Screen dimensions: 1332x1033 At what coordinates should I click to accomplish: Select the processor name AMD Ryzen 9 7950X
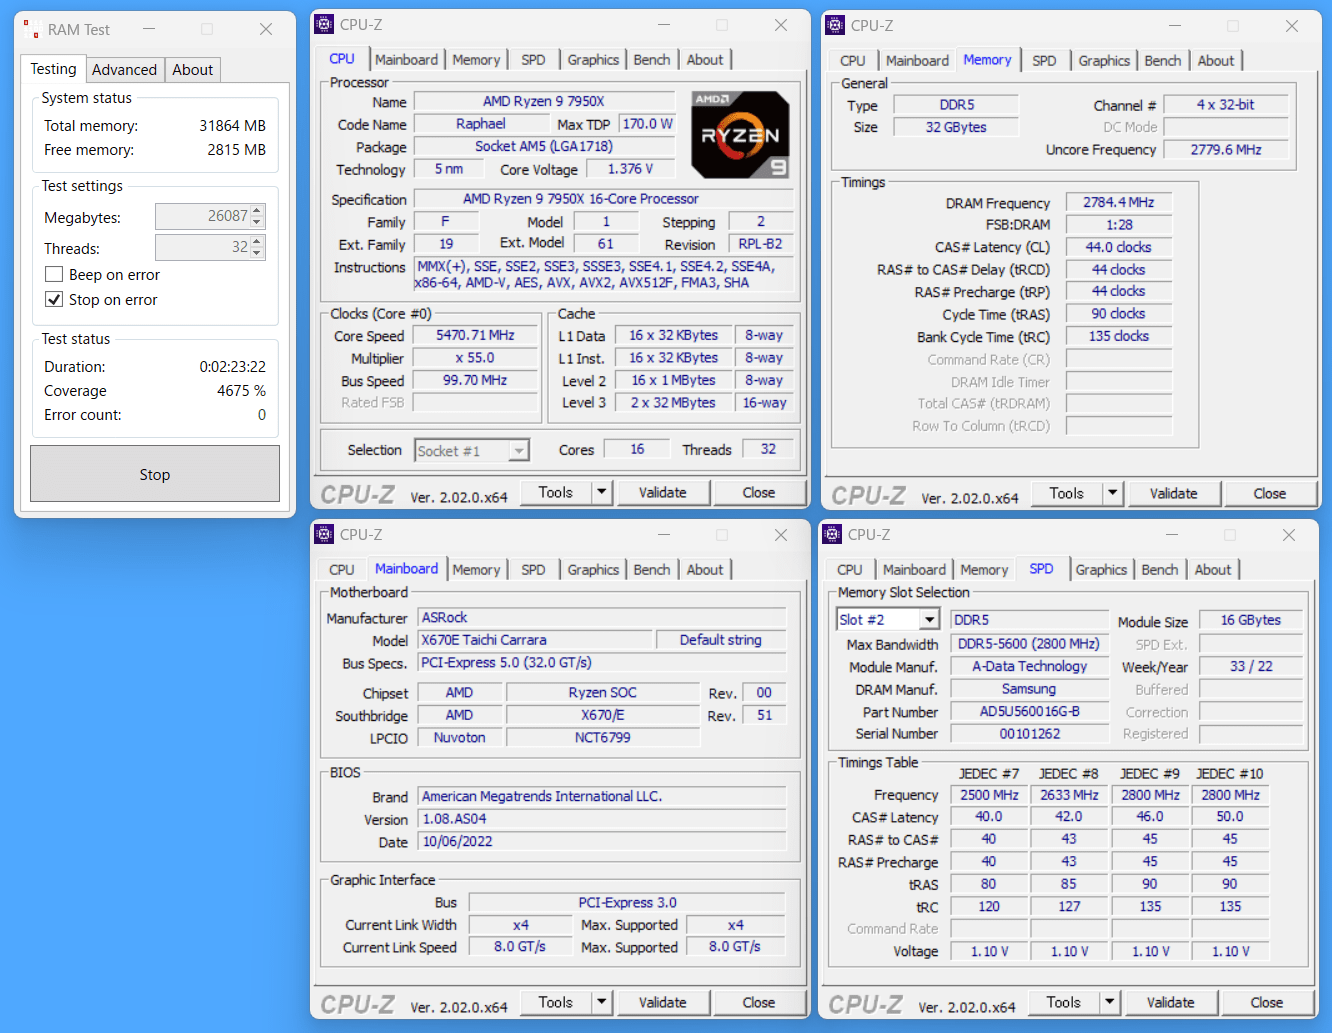(544, 101)
